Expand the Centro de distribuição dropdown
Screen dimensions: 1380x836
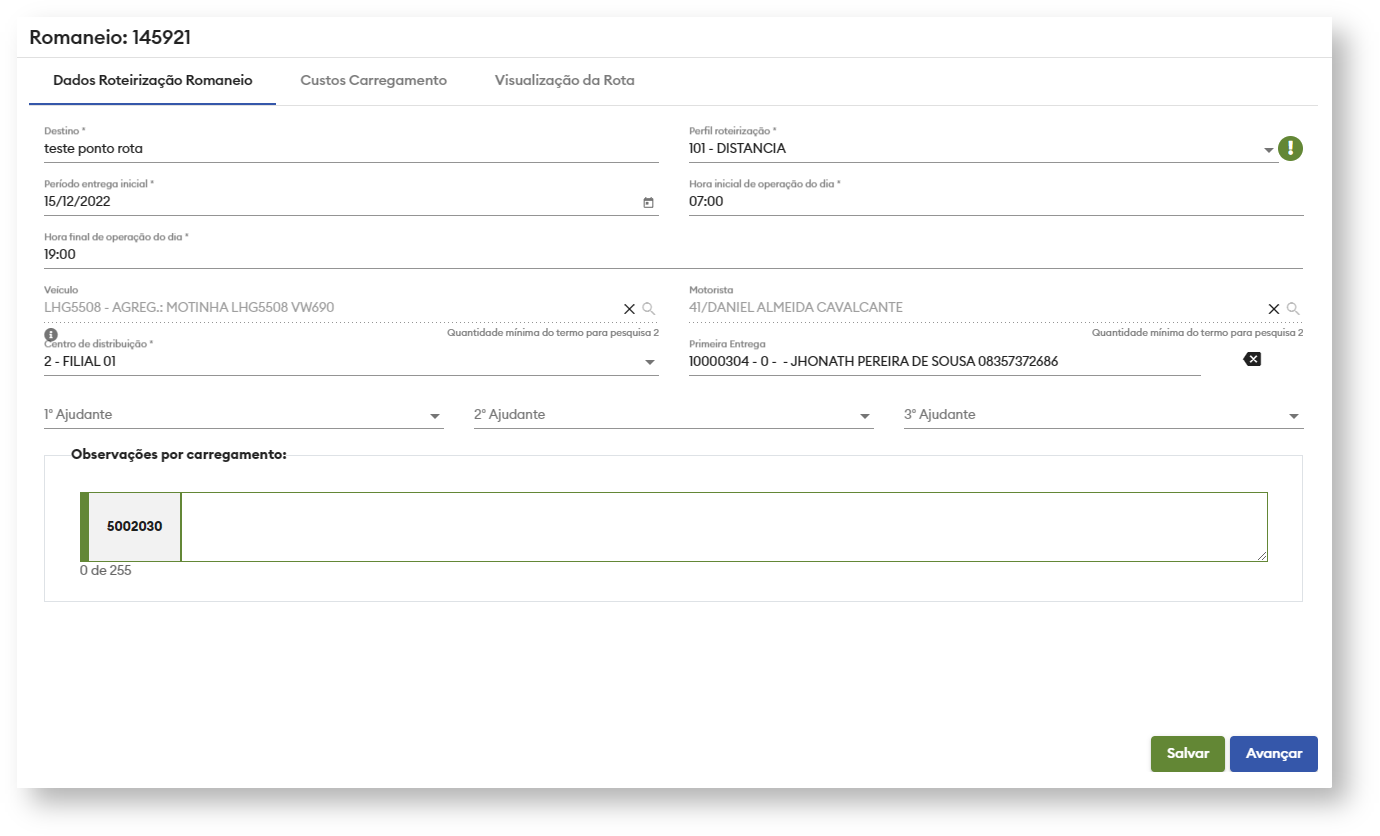pyautogui.click(x=649, y=362)
